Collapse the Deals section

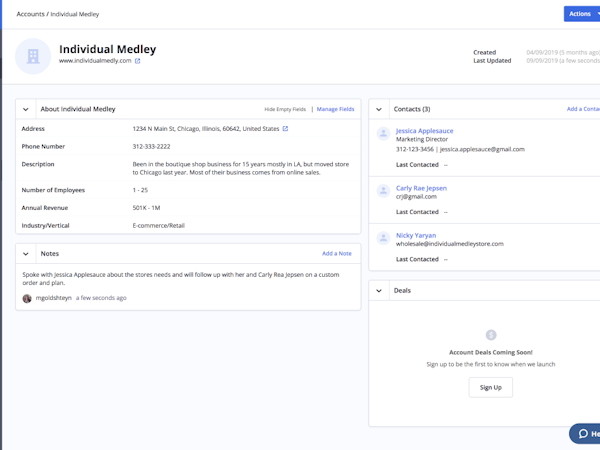[379, 291]
